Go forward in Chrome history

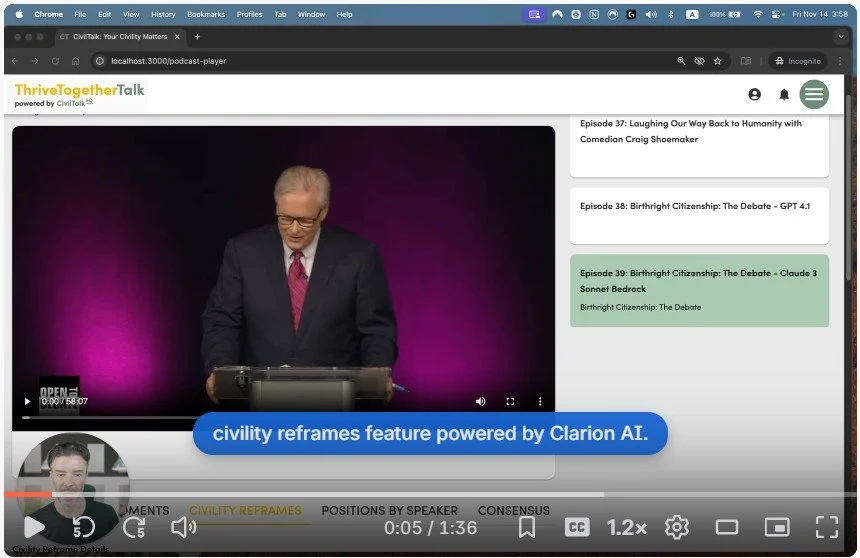35,61
